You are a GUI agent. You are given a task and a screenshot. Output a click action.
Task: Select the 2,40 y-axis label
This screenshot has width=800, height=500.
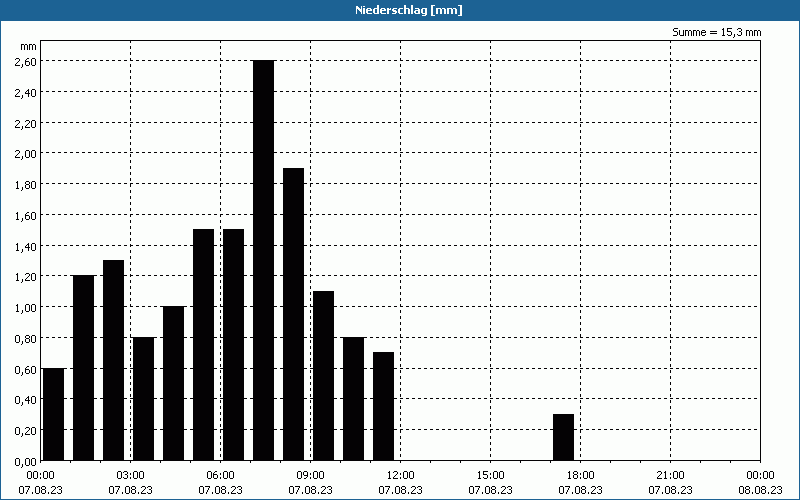pos(26,92)
